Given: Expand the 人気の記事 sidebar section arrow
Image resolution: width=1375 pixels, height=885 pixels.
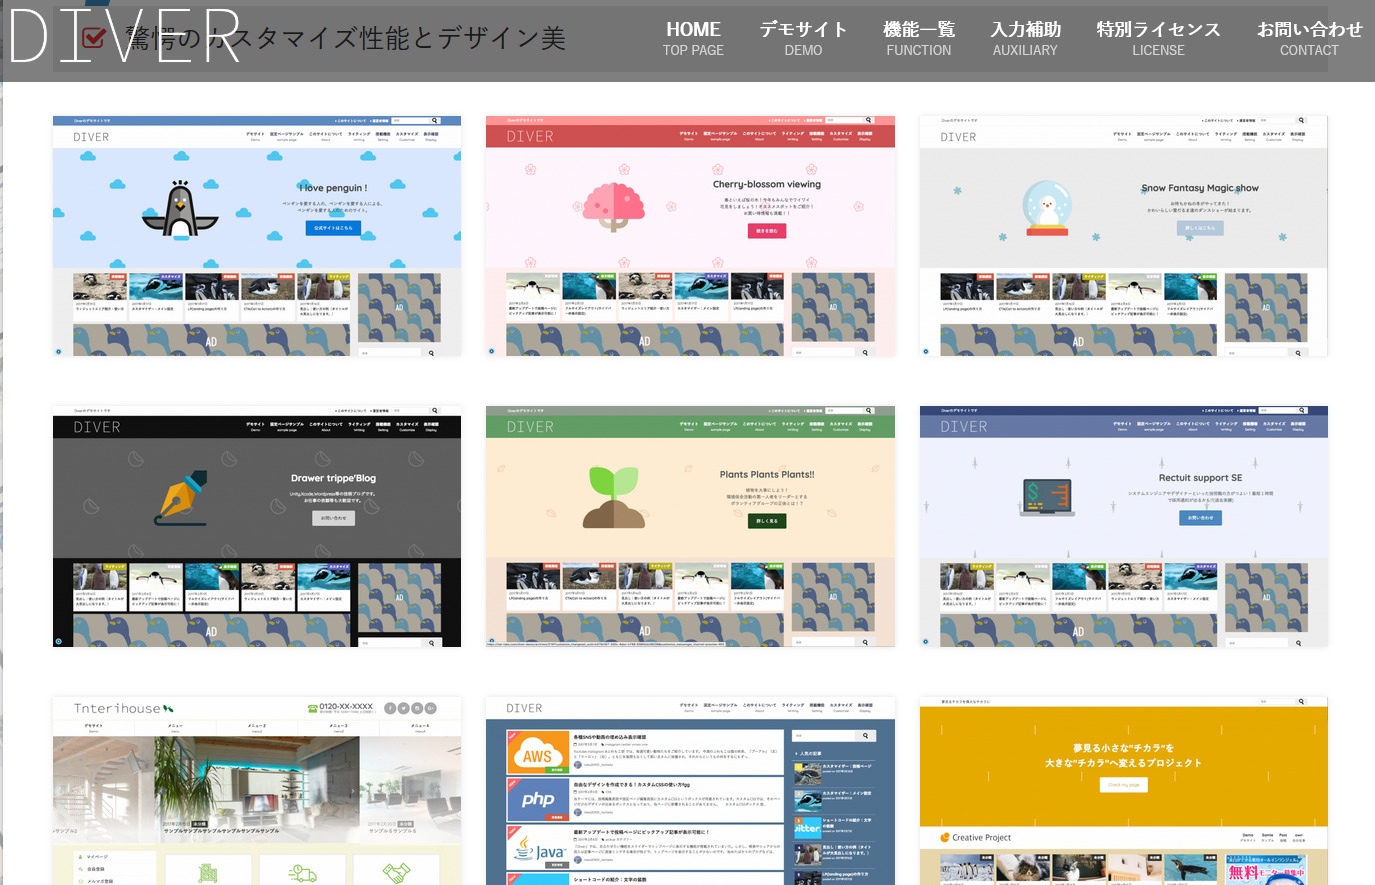Looking at the screenshot, I should pyautogui.click(x=796, y=753).
